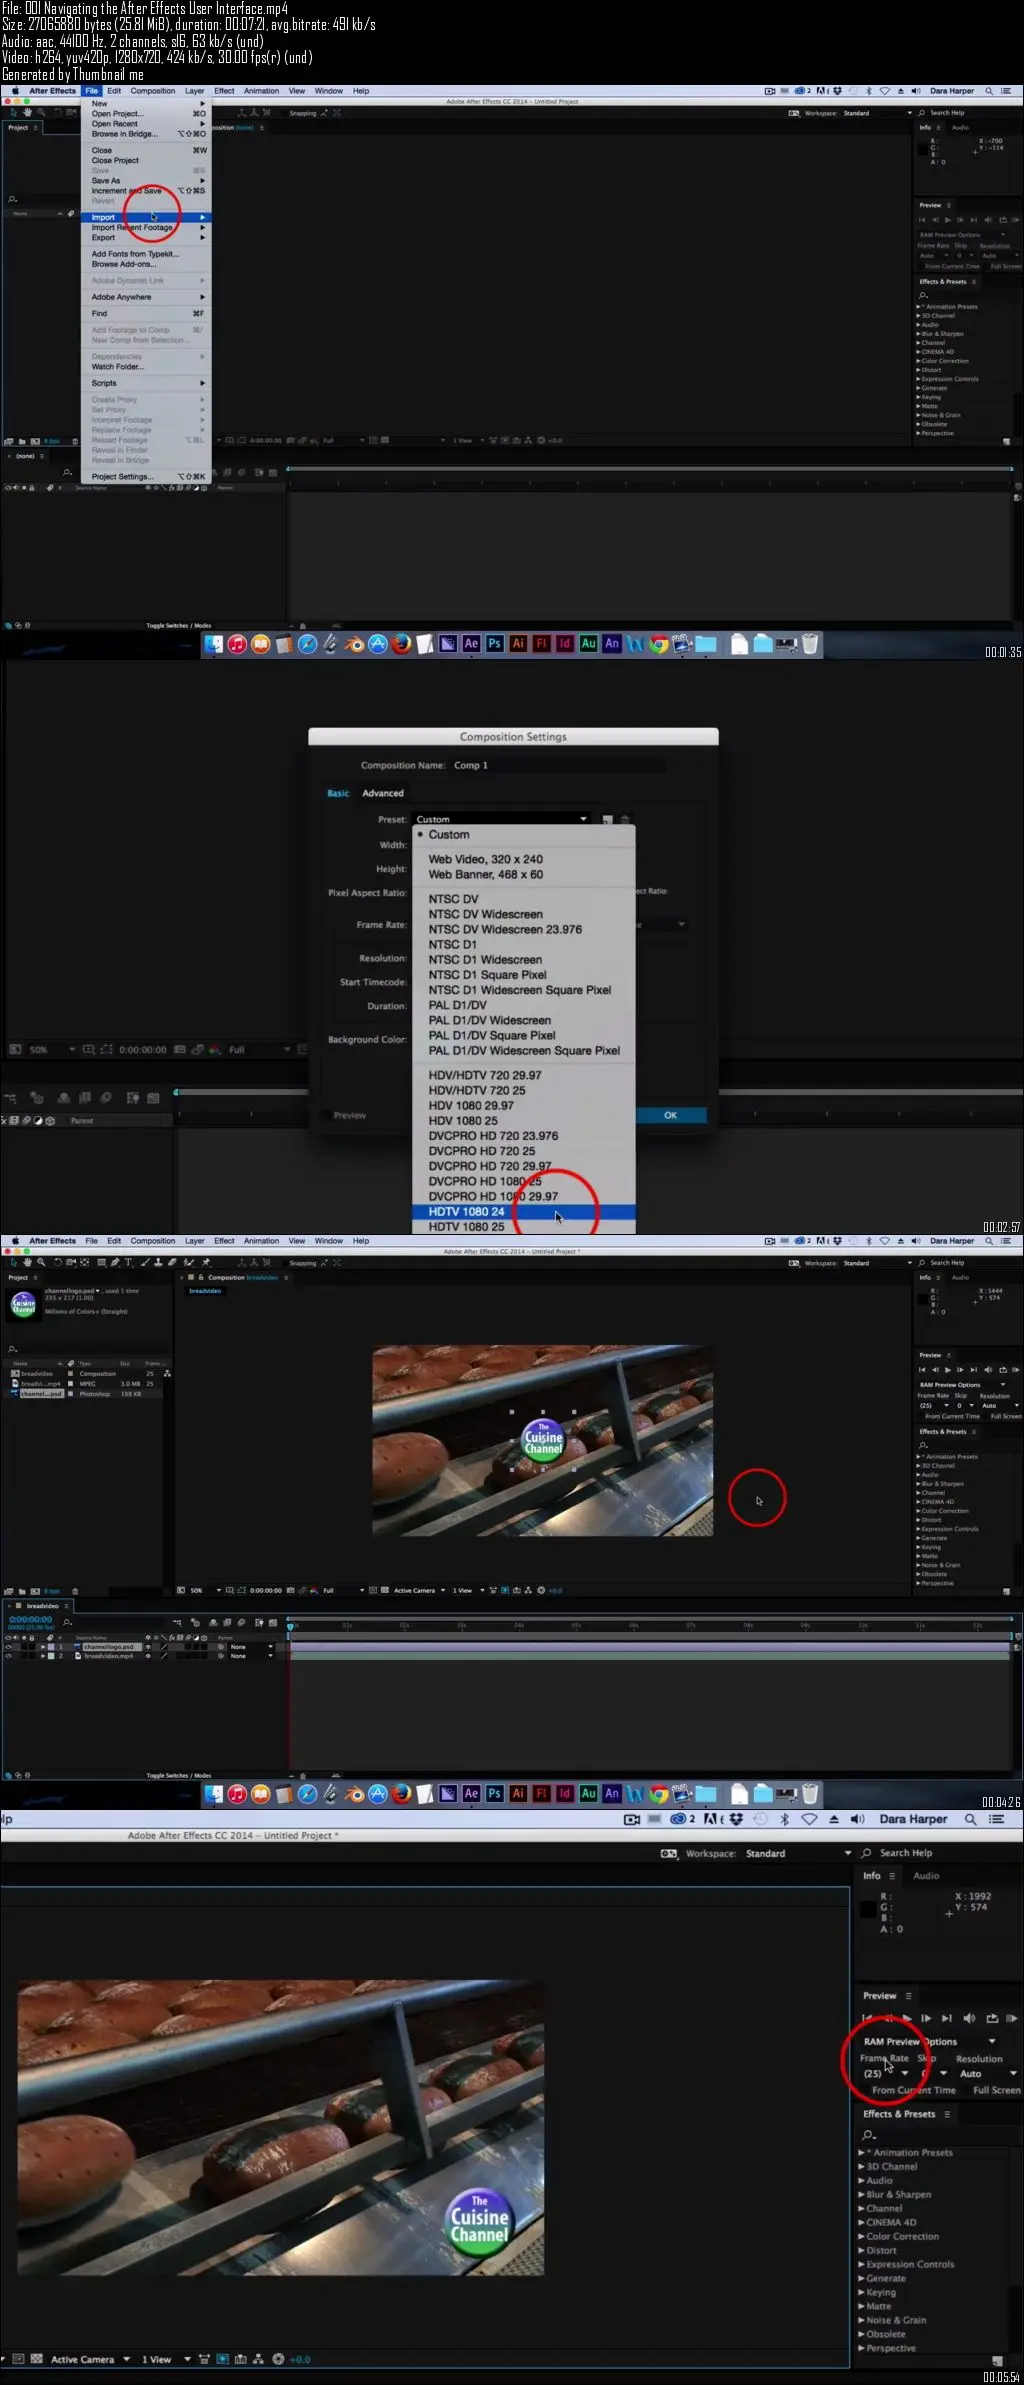Select the Pan Behind tool in breadvideo frame toolbar
The height and width of the screenshot is (2385, 1024).
tap(84, 1262)
